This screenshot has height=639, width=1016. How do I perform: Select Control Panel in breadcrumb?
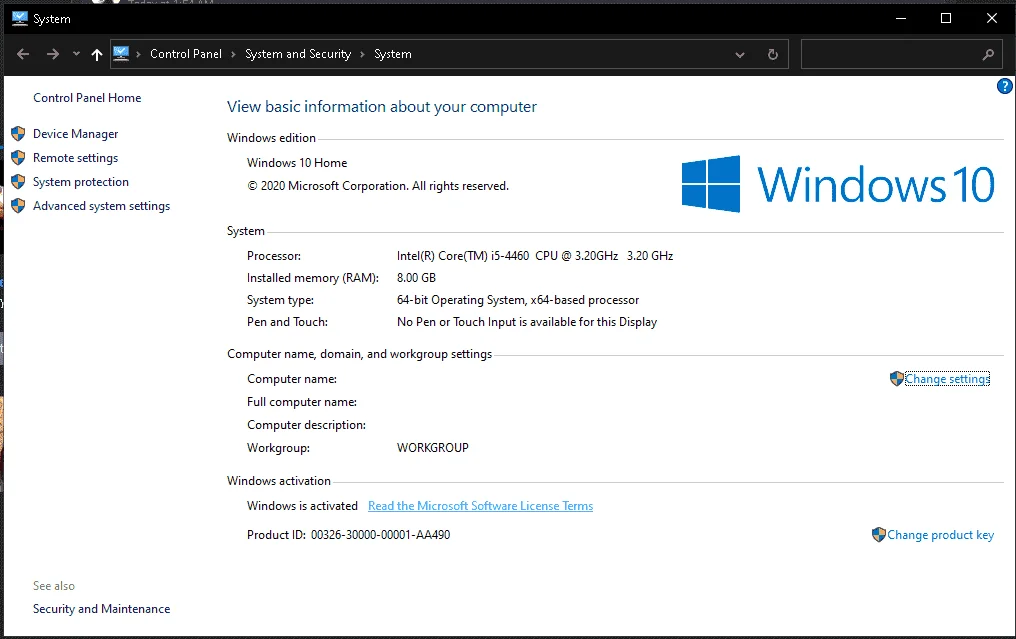point(186,54)
